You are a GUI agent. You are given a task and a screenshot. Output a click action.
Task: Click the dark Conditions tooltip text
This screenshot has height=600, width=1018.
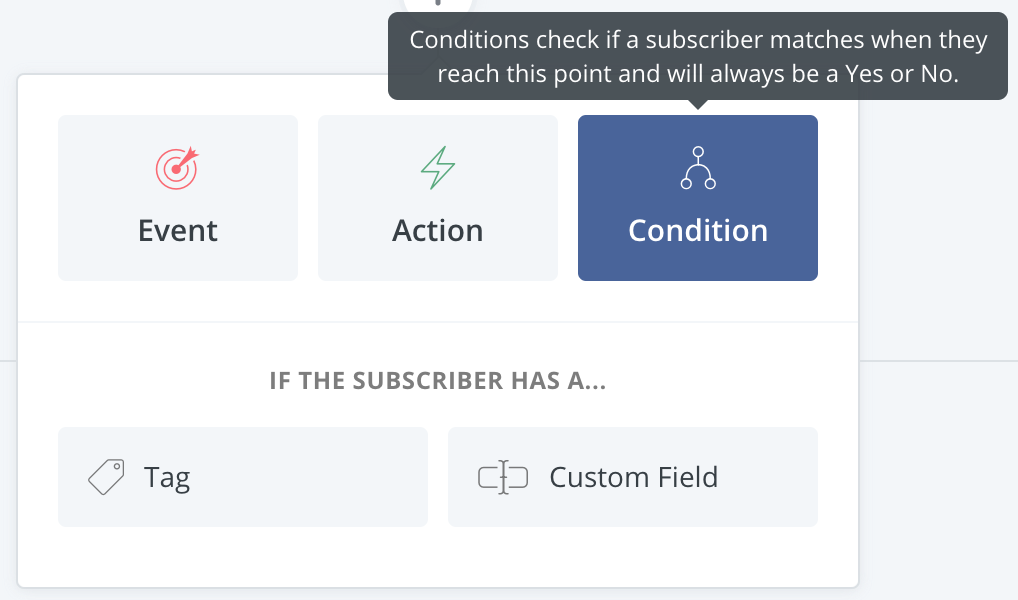tap(698, 56)
